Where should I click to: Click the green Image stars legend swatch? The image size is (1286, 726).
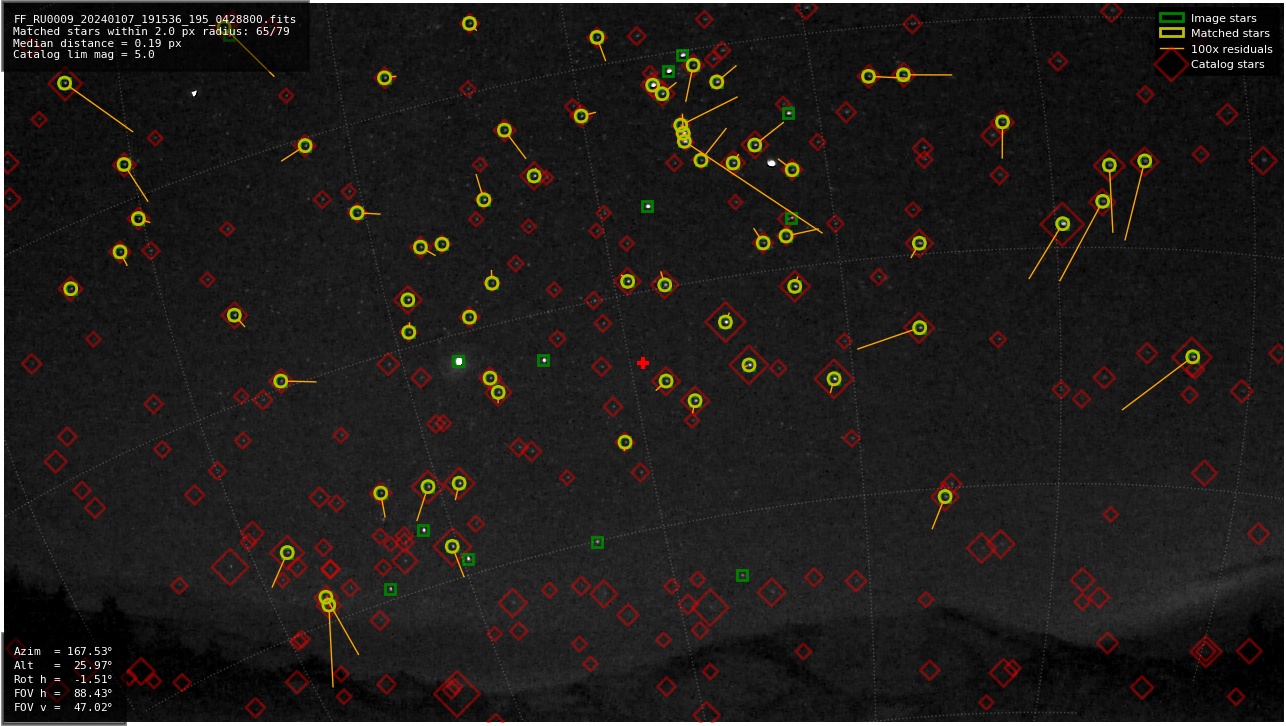click(x=1171, y=18)
